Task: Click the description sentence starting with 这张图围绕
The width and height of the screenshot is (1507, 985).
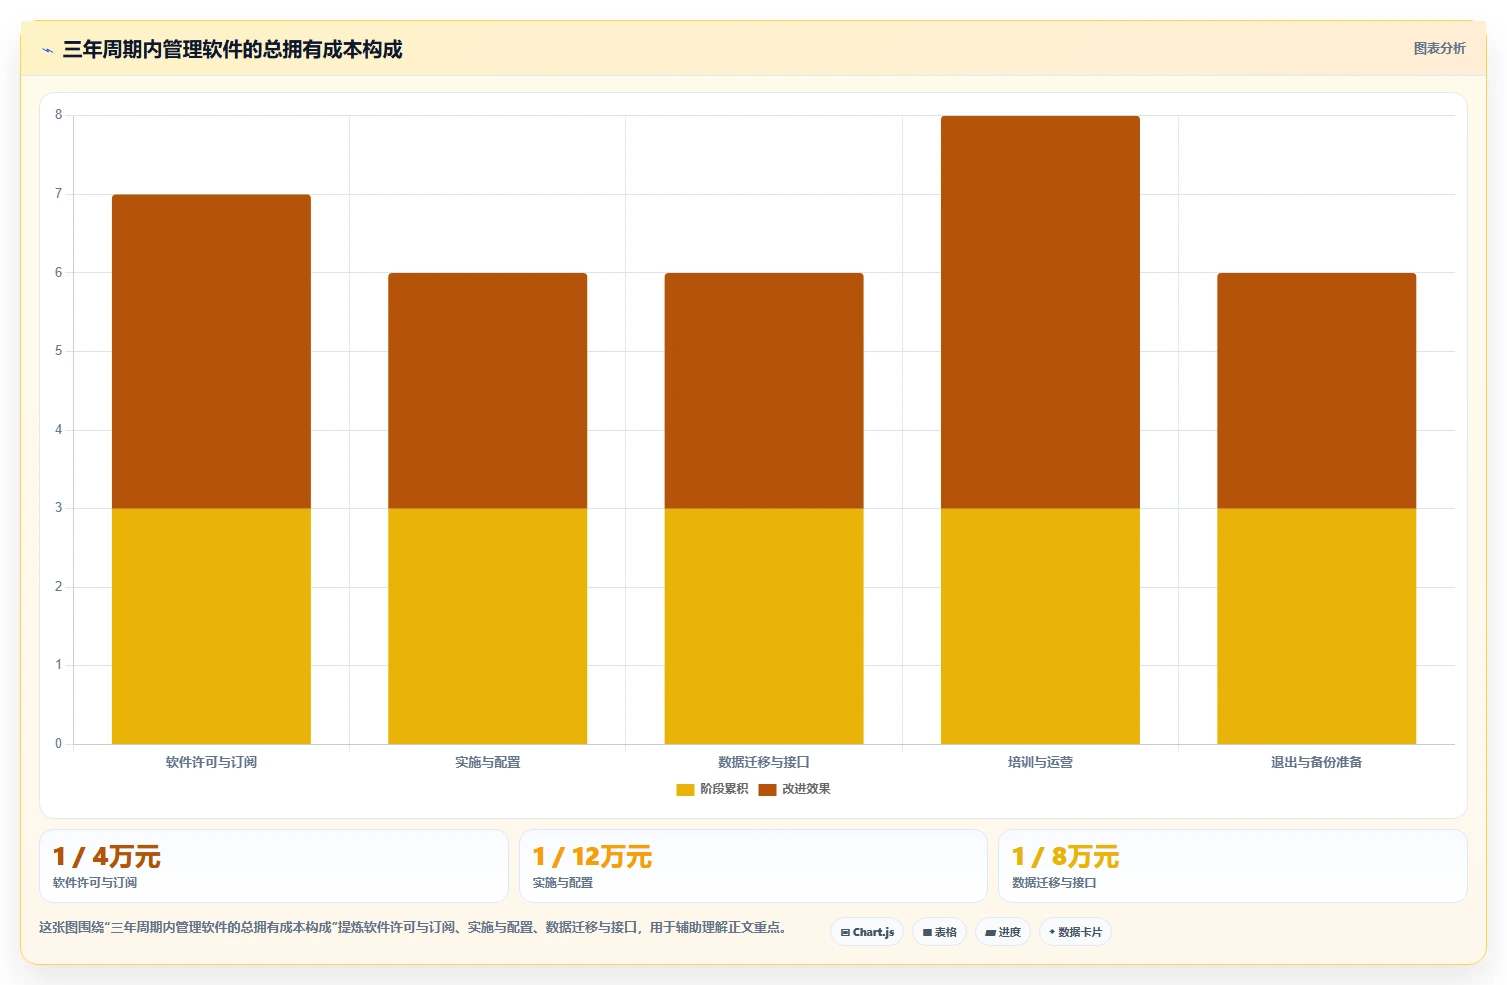Action: click(x=413, y=928)
